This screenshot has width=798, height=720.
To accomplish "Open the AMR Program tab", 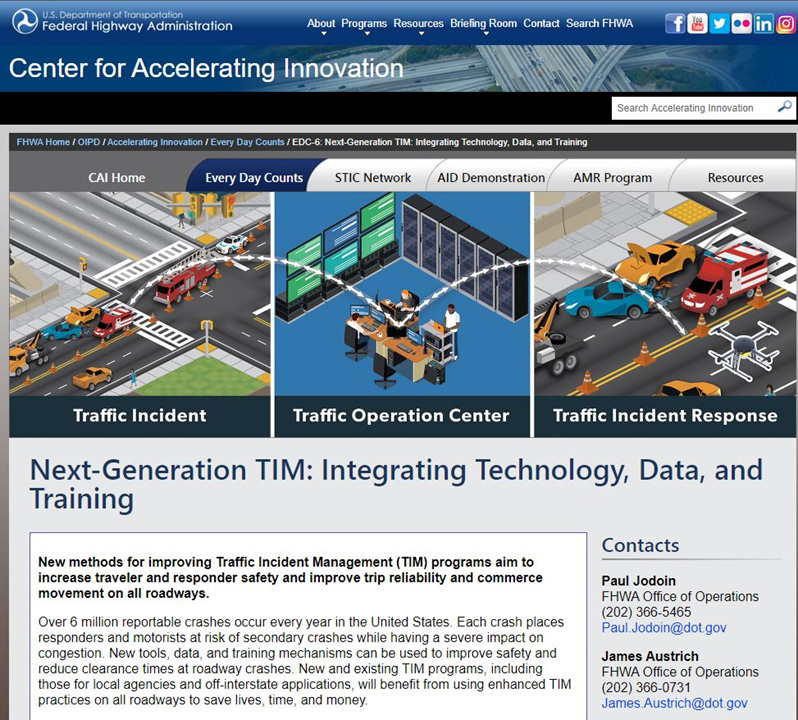I will 612,178.
